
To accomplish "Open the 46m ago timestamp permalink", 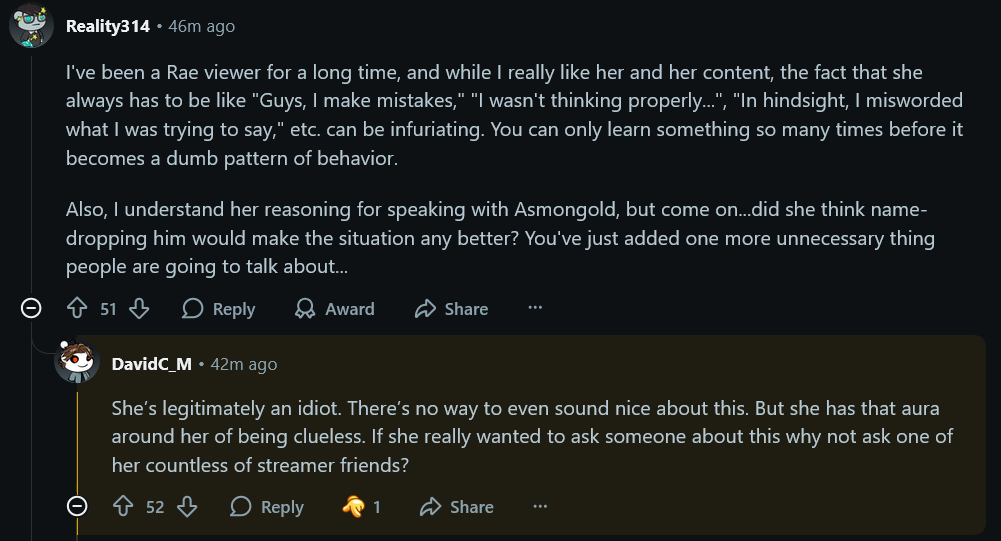I will 202,26.
